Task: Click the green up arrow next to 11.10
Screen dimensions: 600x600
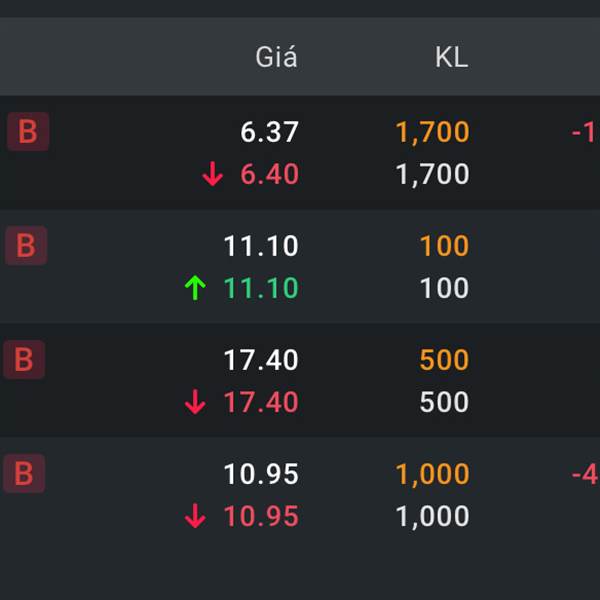Action: pyautogui.click(x=195, y=288)
